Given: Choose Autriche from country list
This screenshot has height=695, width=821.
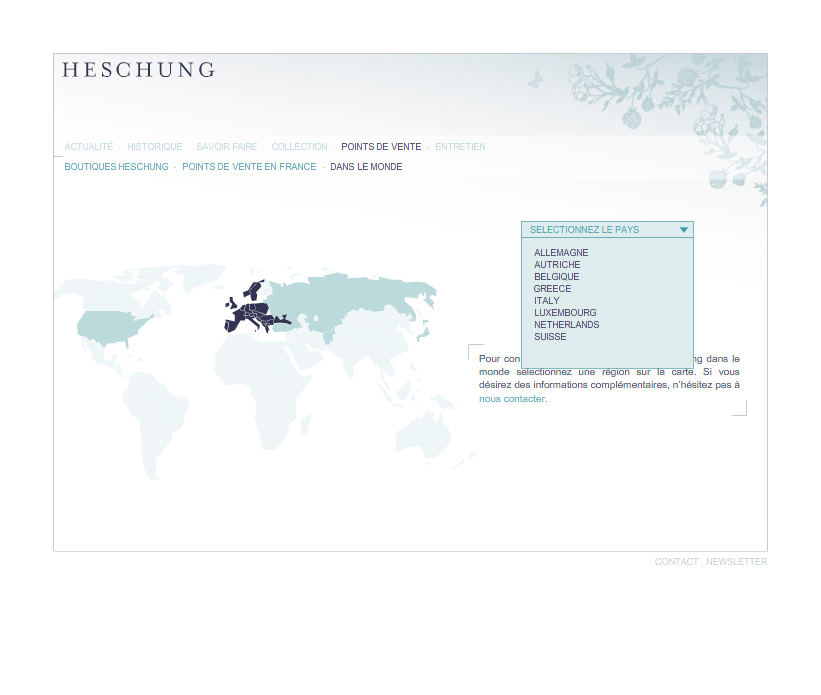Looking at the screenshot, I should [557, 264].
